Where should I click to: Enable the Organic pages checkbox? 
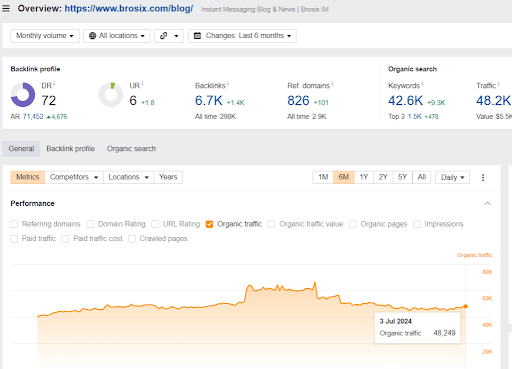[x=353, y=224]
